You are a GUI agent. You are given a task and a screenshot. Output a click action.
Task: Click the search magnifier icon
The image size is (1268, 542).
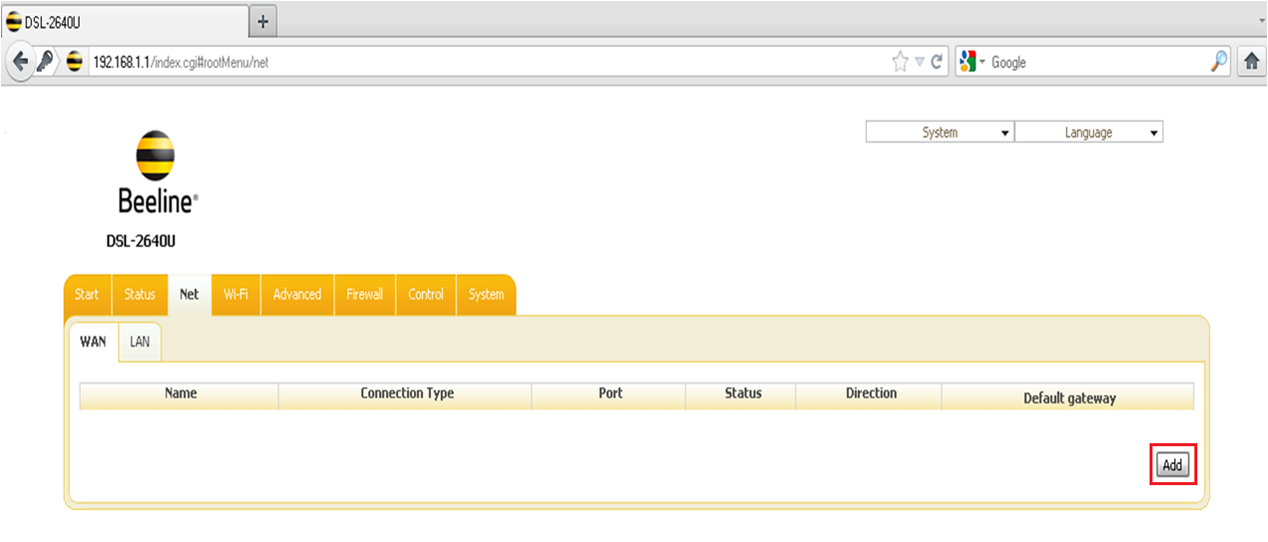pyautogui.click(x=1218, y=62)
